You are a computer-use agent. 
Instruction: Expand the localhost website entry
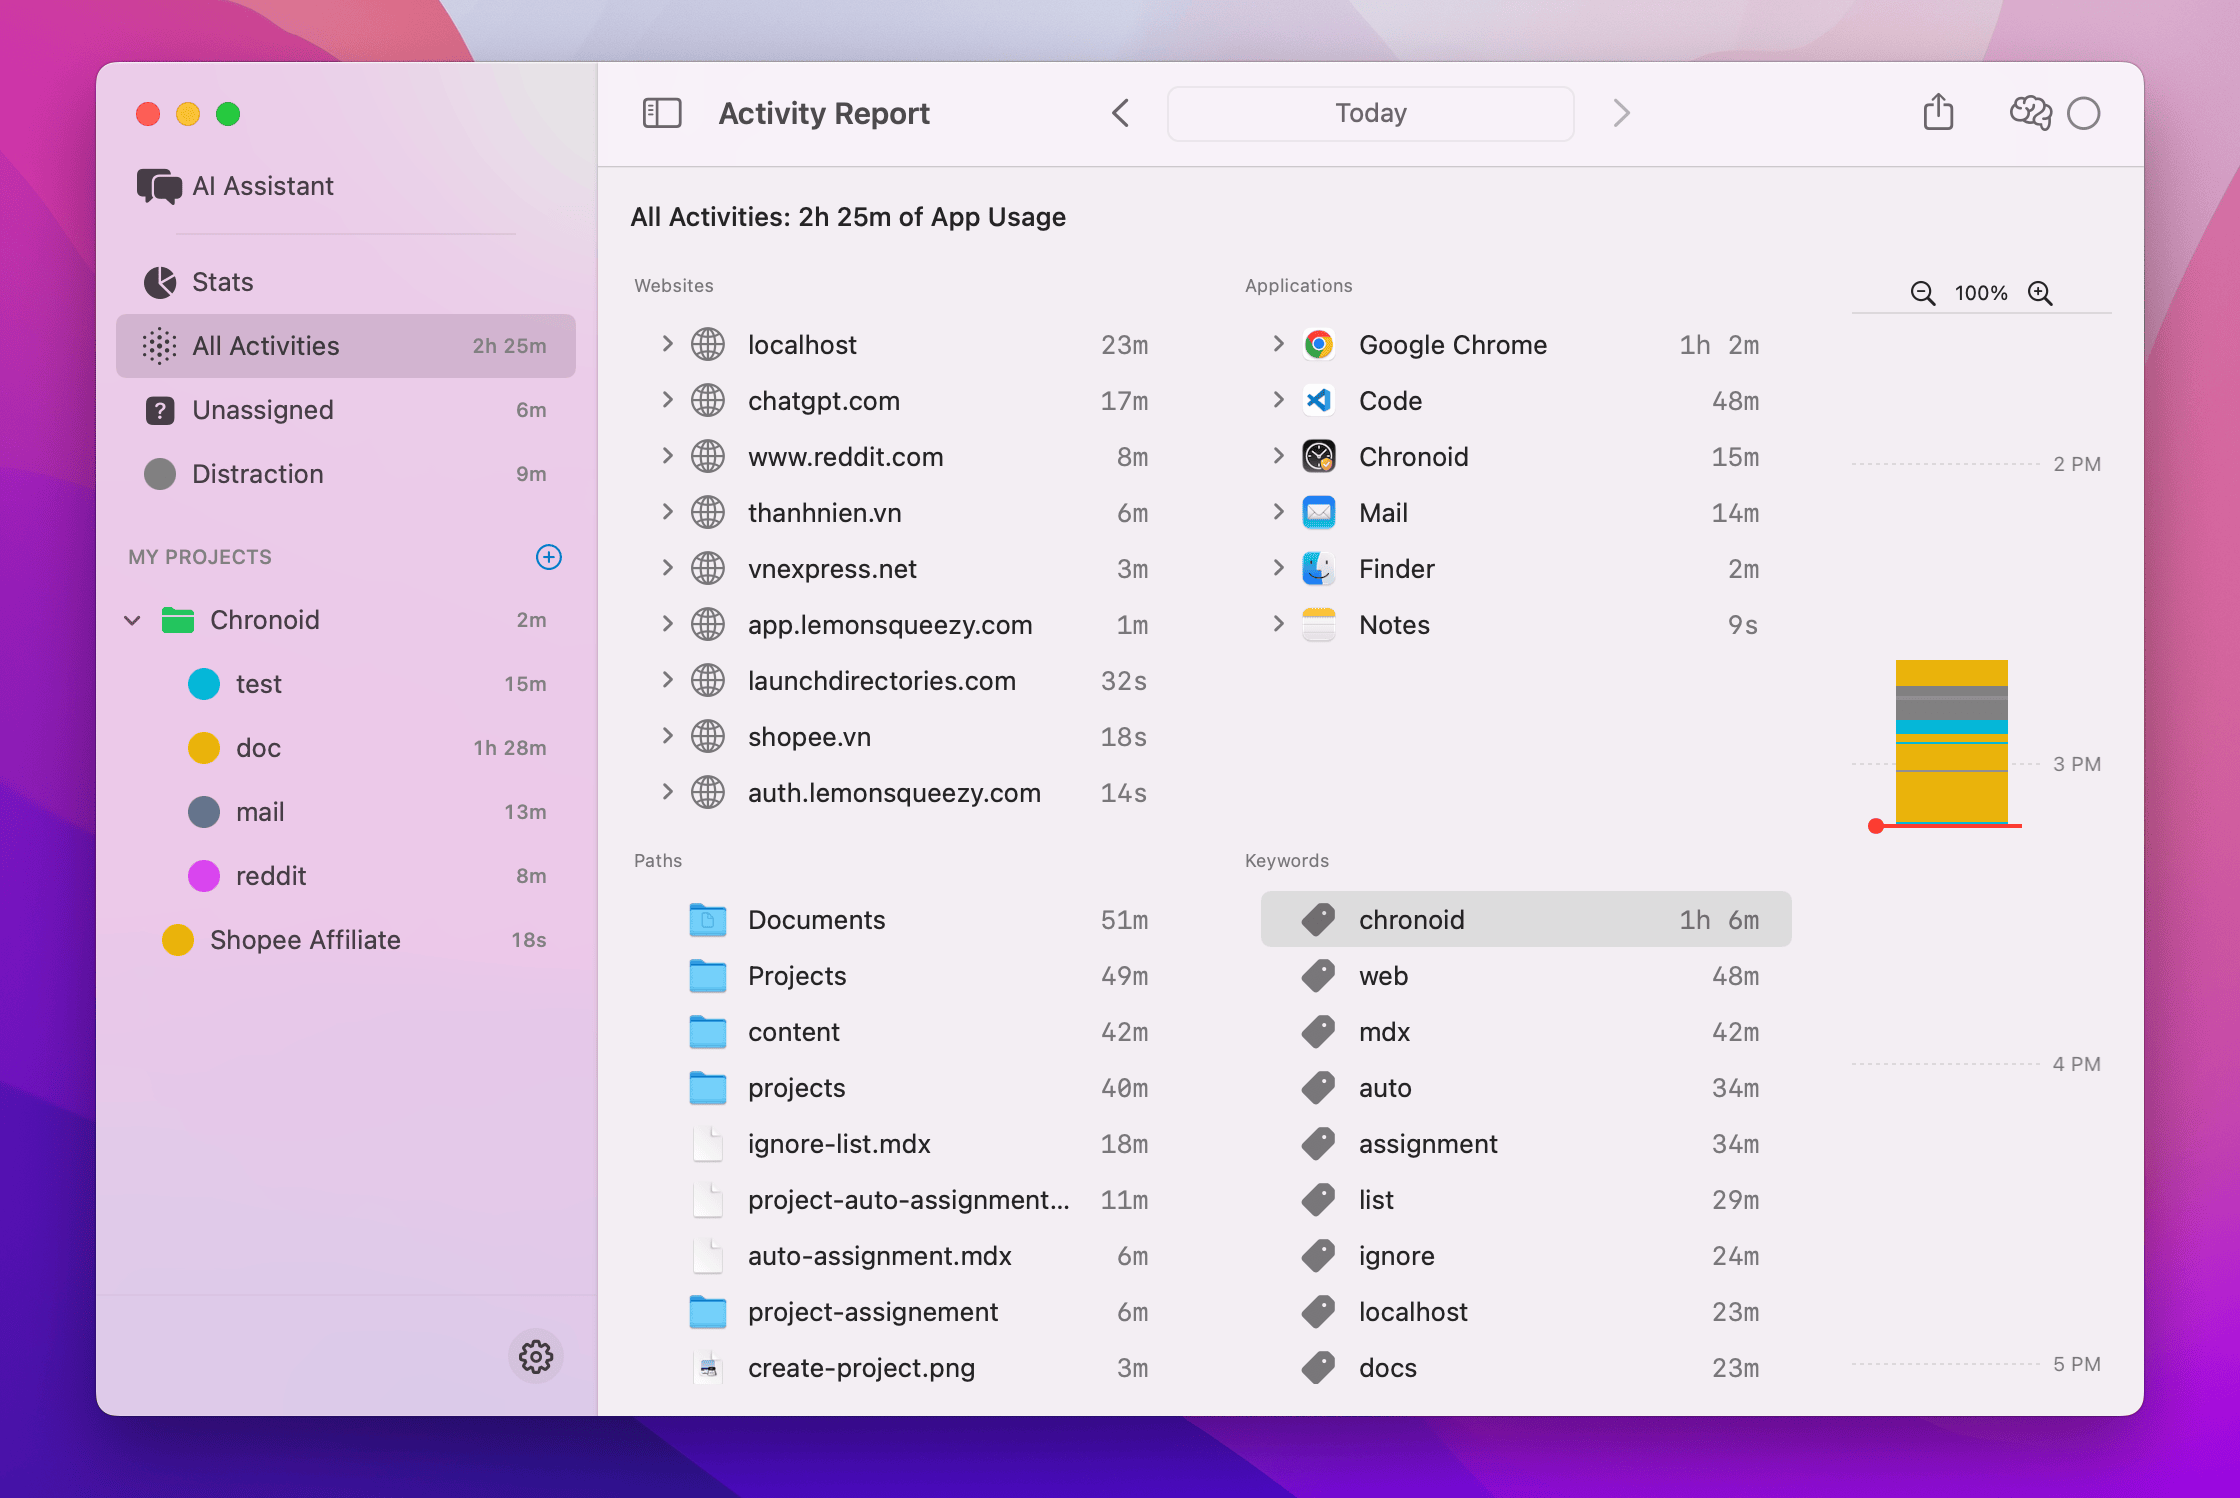click(x=668, y=344)
